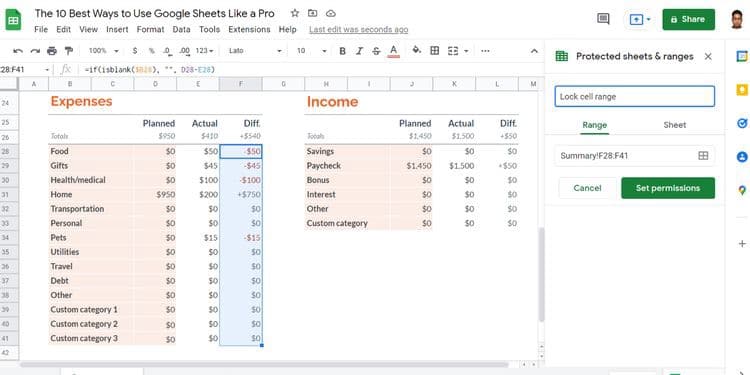Screen dimensions: 750x375
Task: Click the select data range grid icon
Action: (703, 155)
